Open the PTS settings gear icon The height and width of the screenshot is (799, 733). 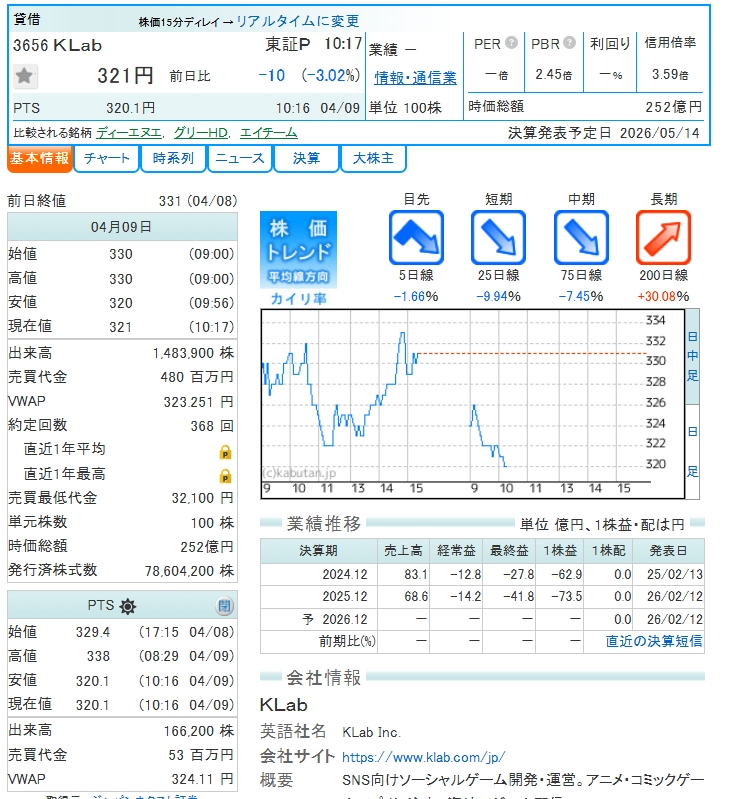(127, 606)
